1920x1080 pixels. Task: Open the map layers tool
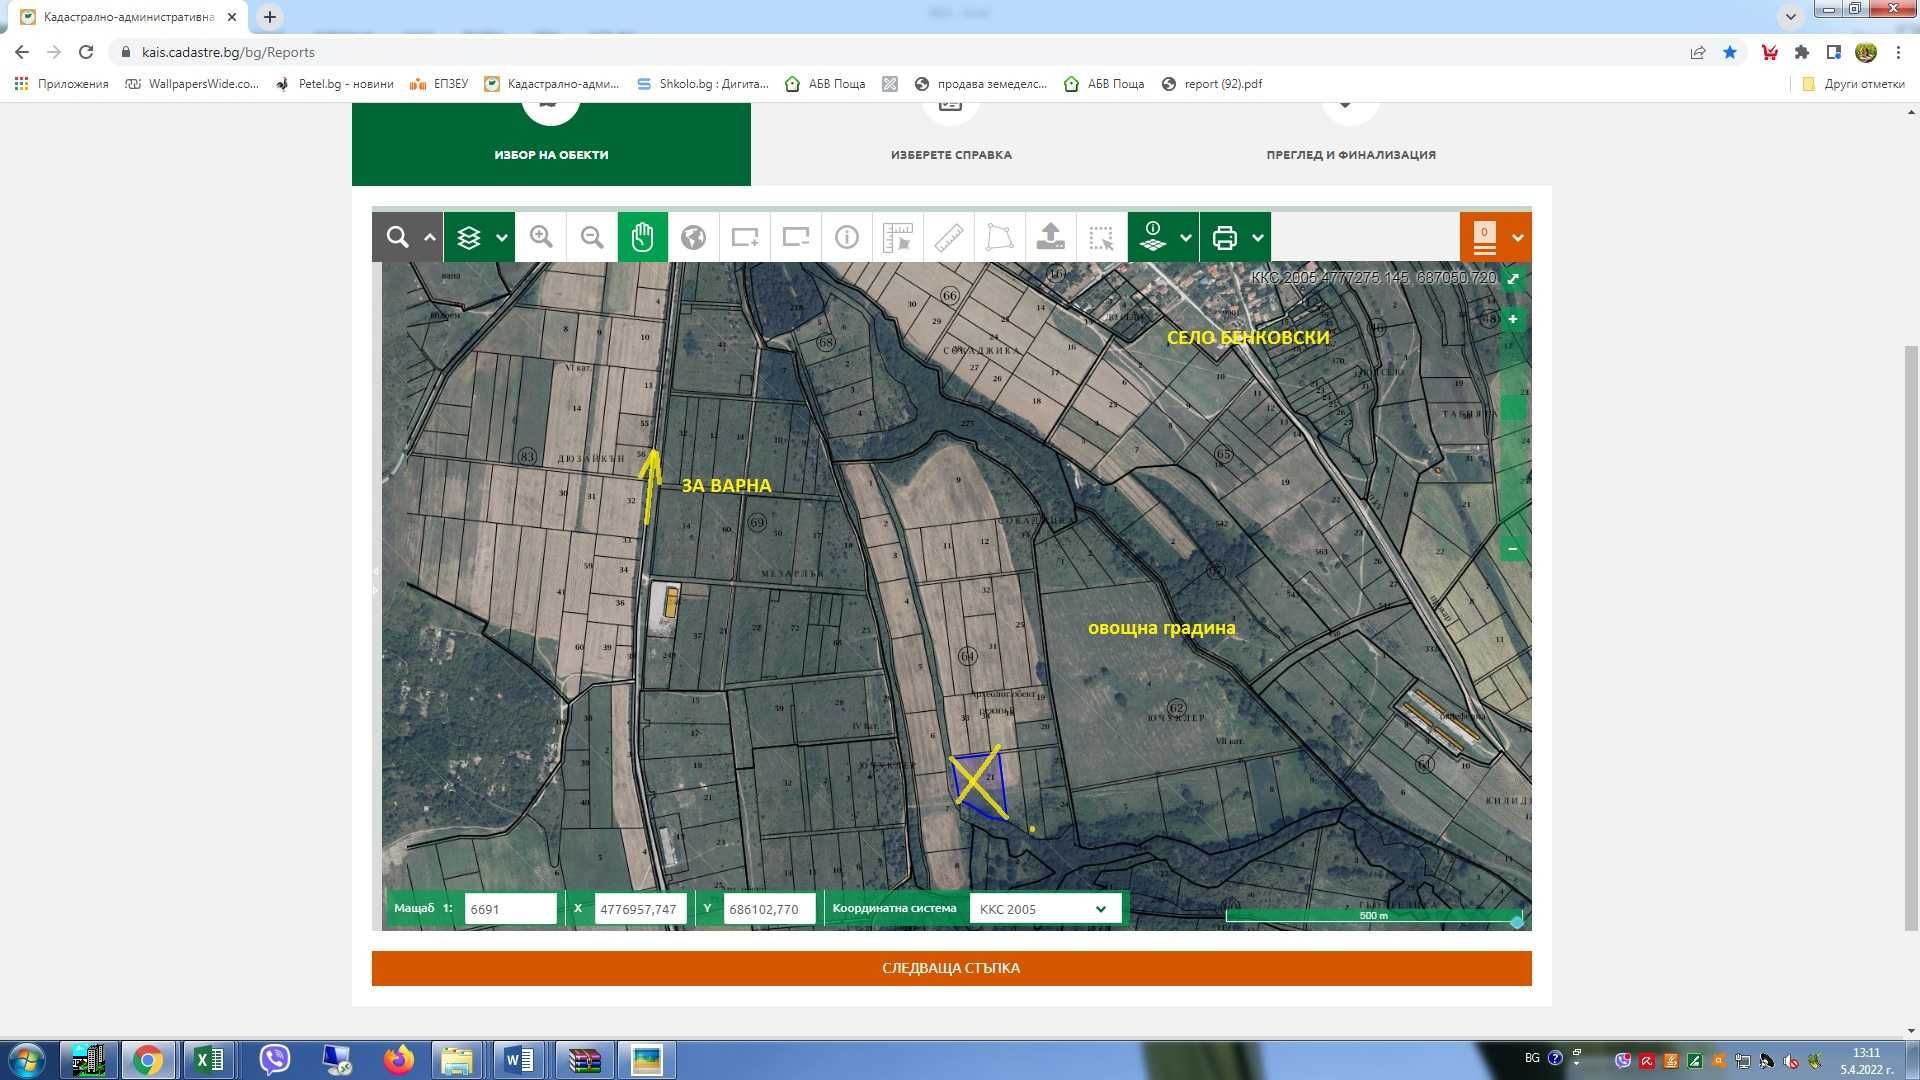pos(469,237)
